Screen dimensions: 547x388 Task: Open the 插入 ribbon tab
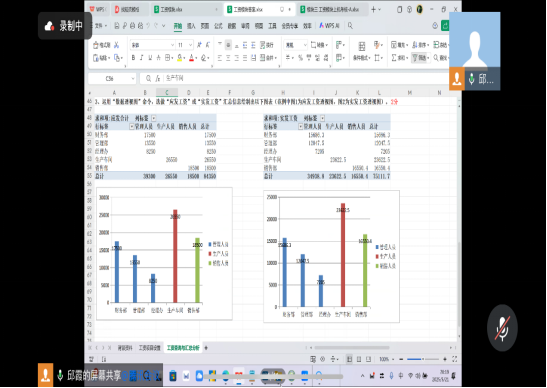point(191,26)
